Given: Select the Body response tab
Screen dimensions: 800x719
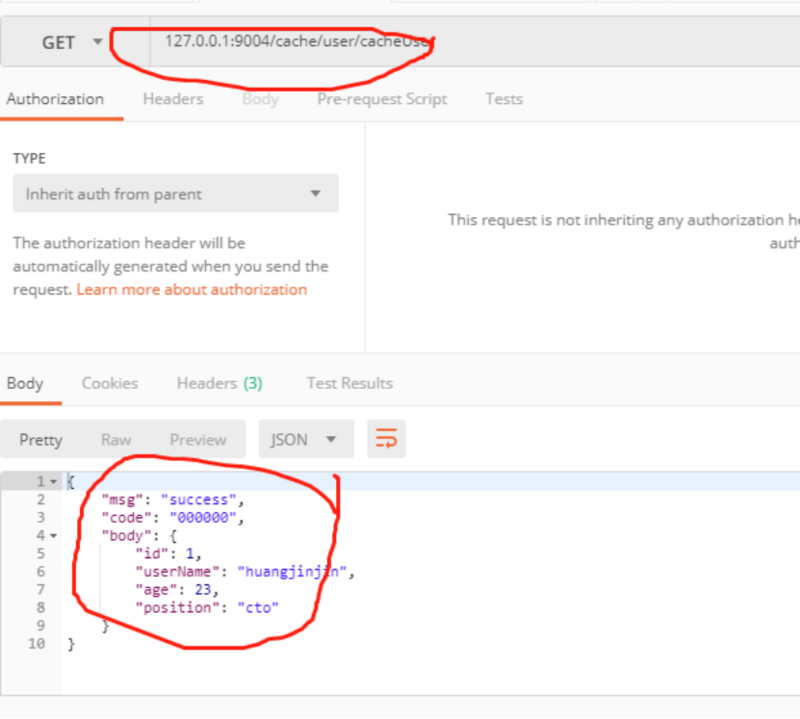Looking at the screenshot, I should [27, 382].
